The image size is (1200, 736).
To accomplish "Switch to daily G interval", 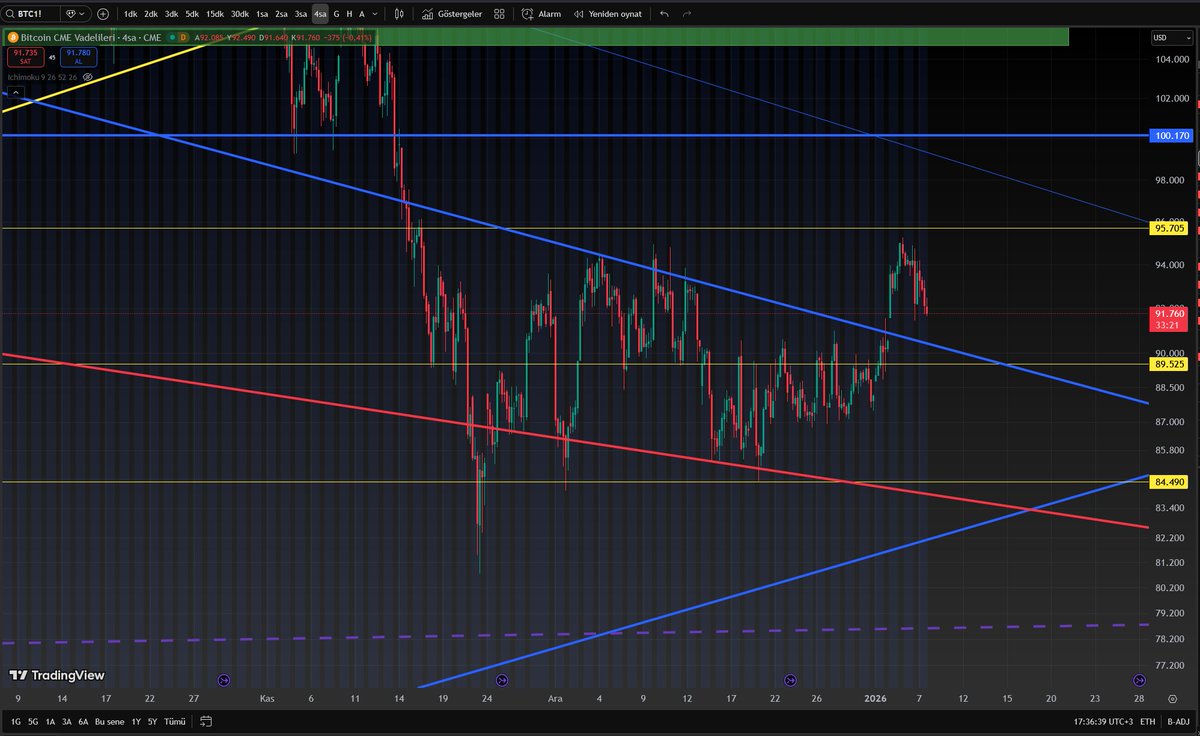I will 336,14.
